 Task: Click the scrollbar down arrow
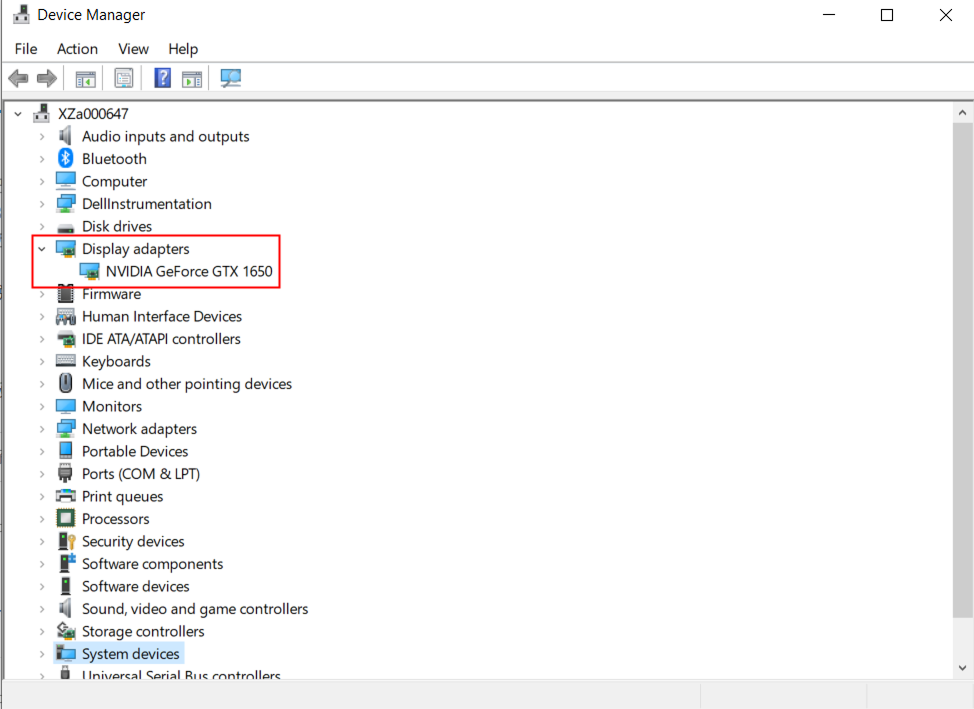click(962, 666)
